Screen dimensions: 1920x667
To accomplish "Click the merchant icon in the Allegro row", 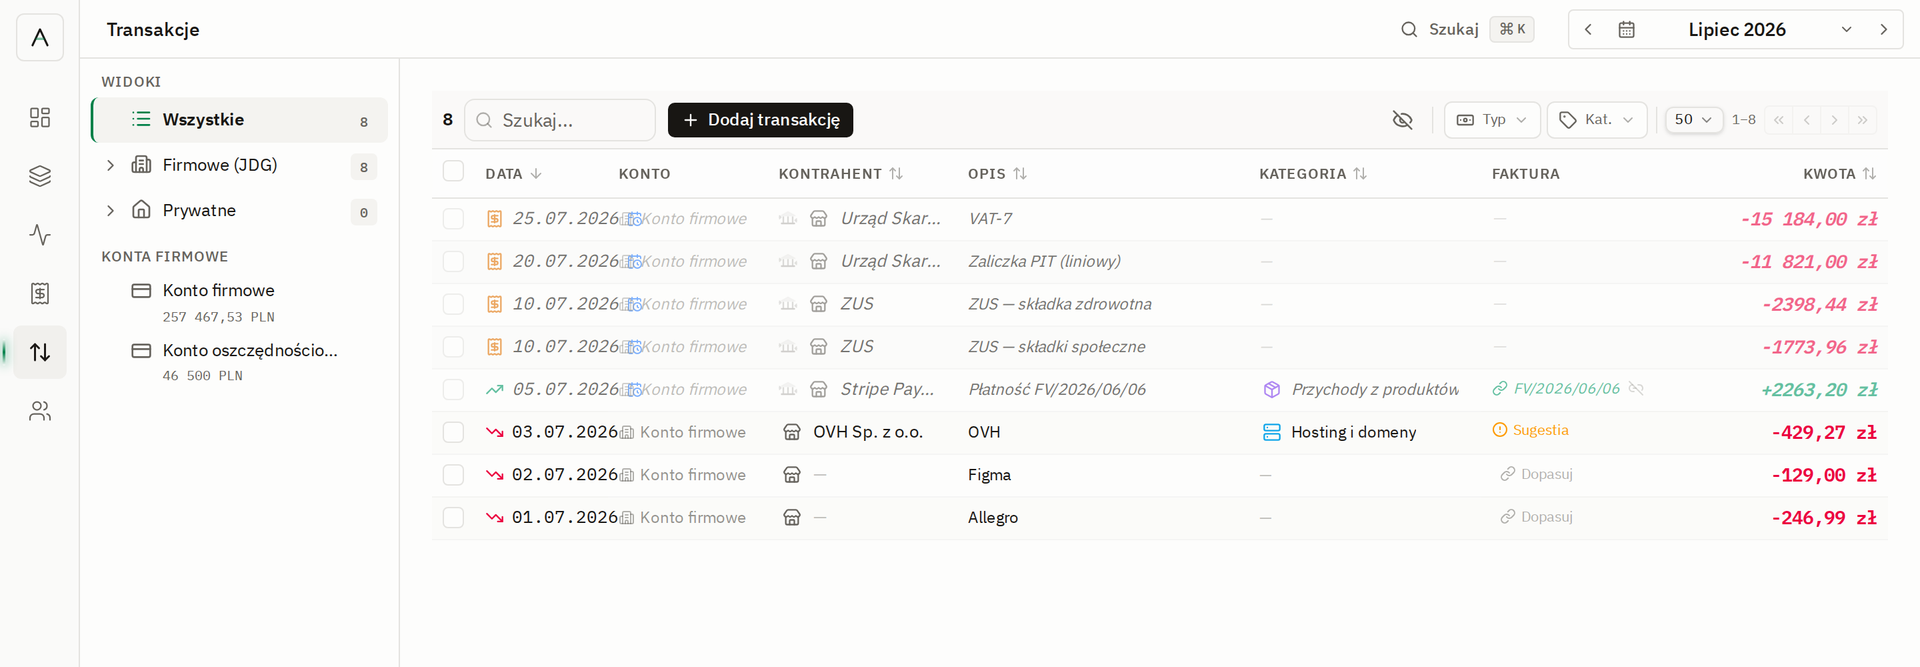I will click(x=792, y=518).
